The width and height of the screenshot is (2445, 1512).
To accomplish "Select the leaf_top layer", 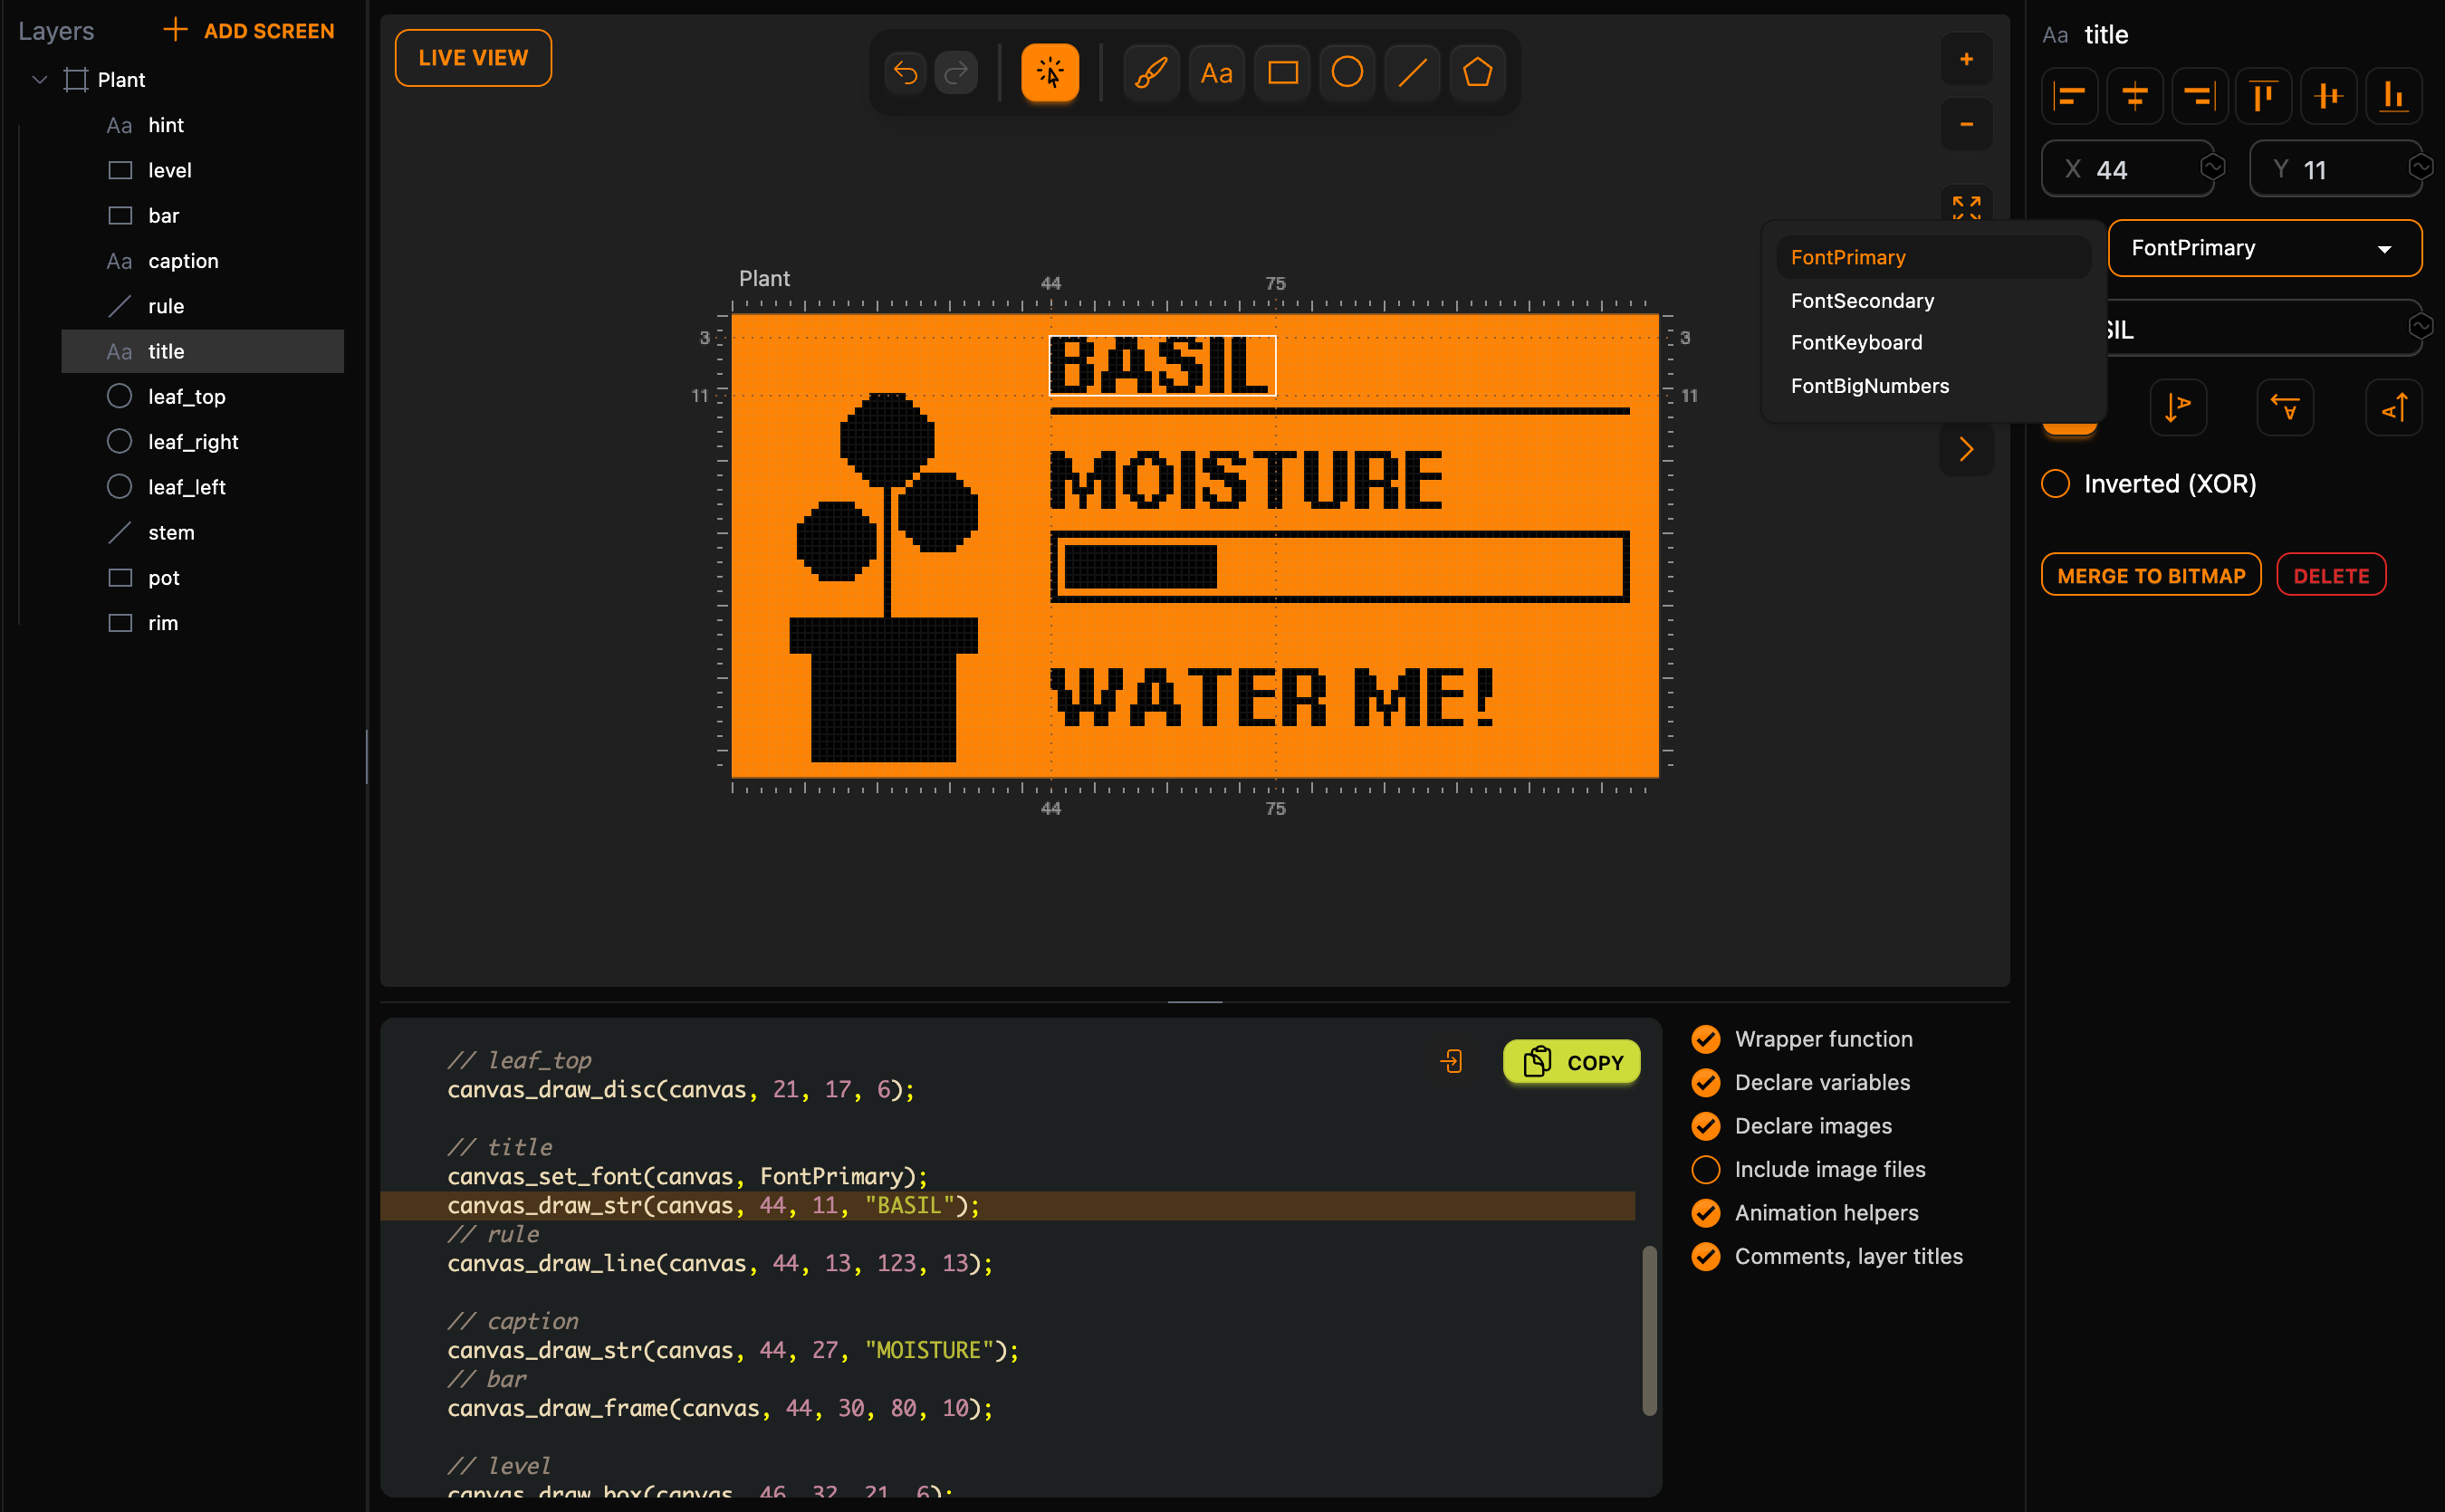I will click(203, 397).
